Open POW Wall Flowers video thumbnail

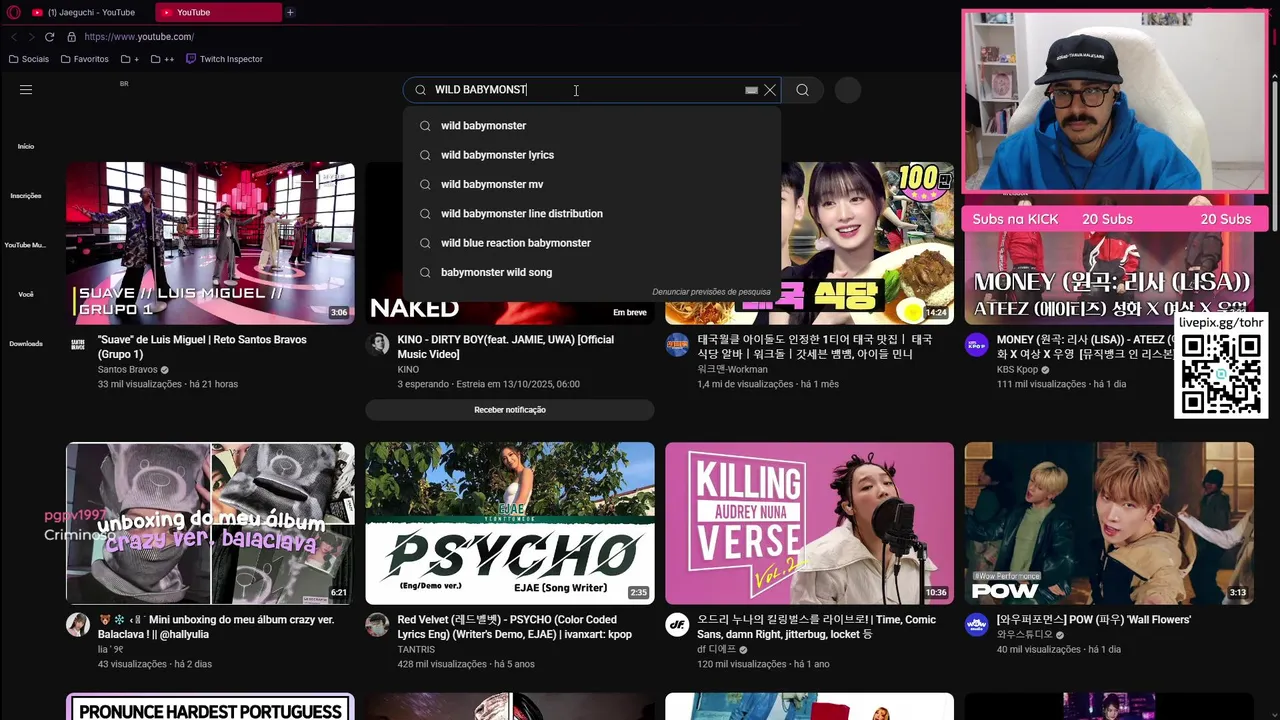click(1109, 523)
